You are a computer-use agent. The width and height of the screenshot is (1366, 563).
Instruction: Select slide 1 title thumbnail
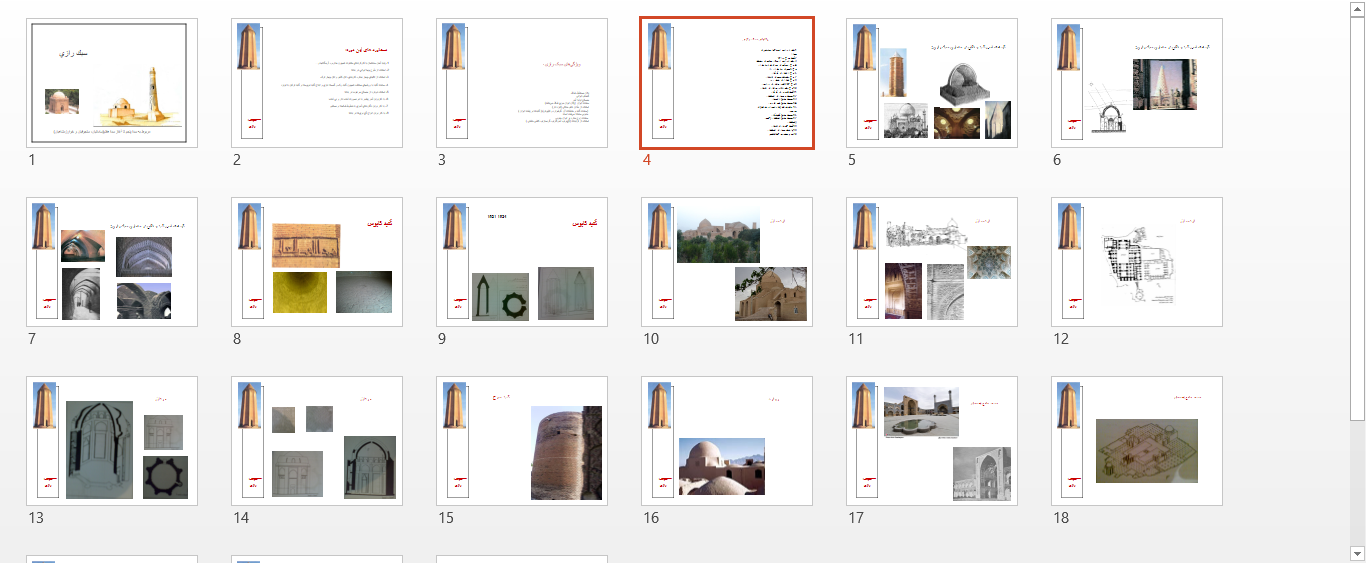tap(112, 83)
